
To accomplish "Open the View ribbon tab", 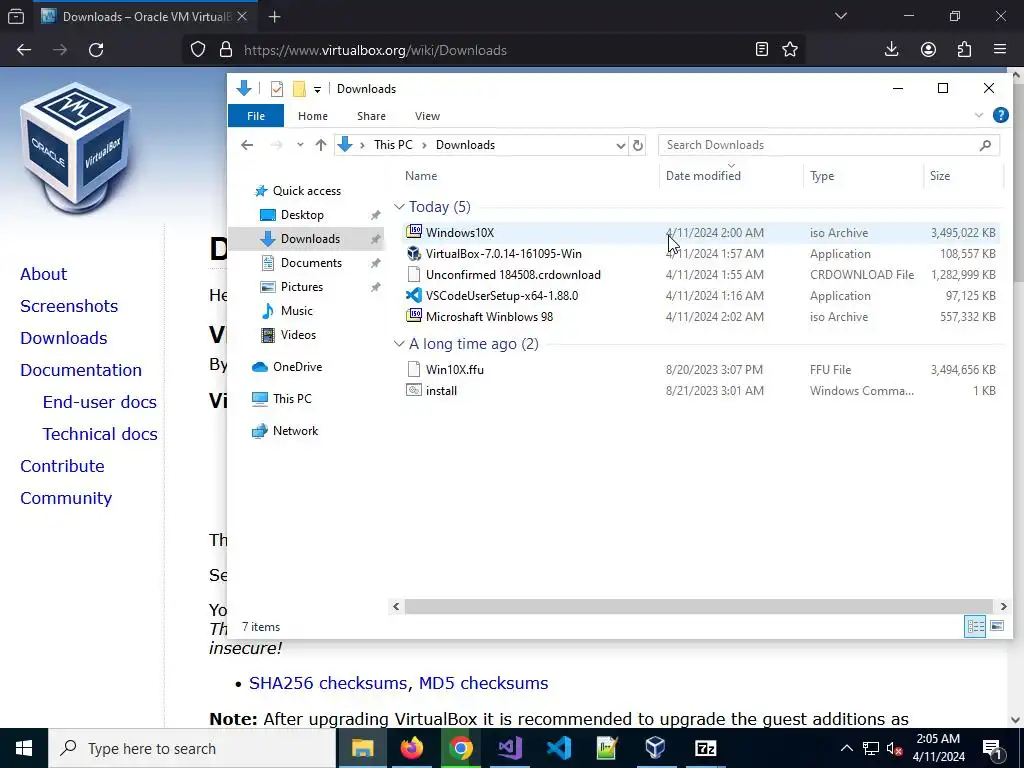I will 427,116.
